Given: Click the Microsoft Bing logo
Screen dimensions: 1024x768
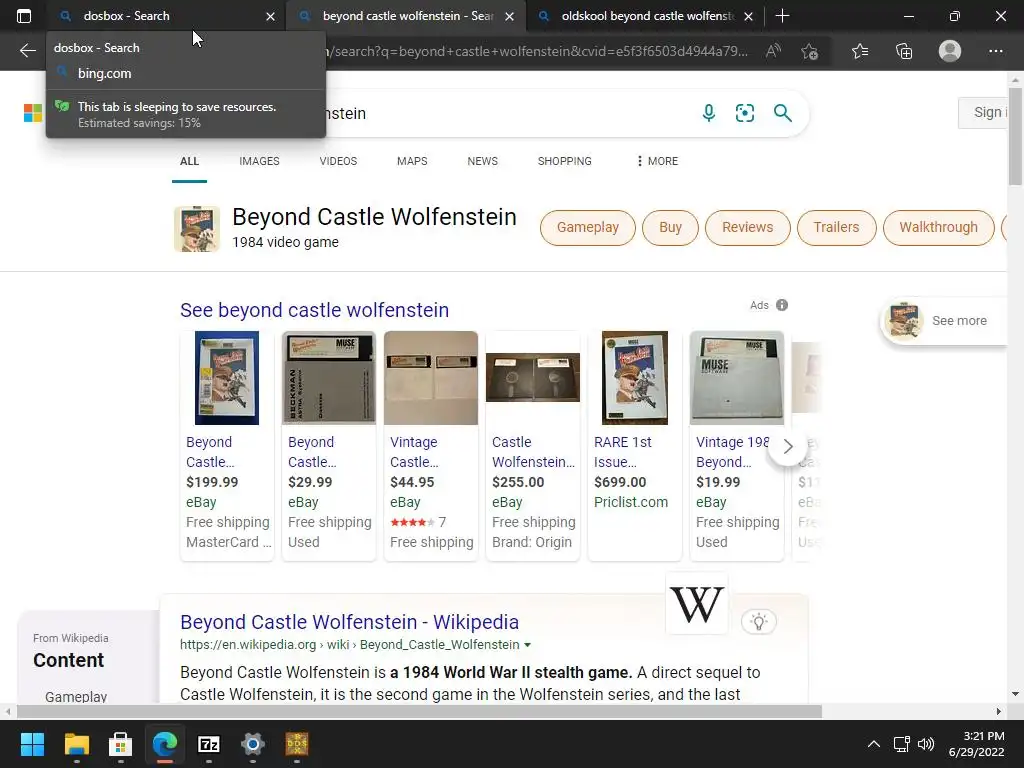Looking at the screenshot, I should click(33, 113).
